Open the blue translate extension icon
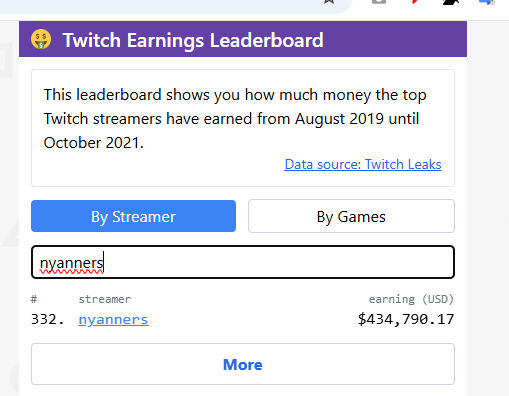This screenshot has height=396, width=509. [486, 2]
